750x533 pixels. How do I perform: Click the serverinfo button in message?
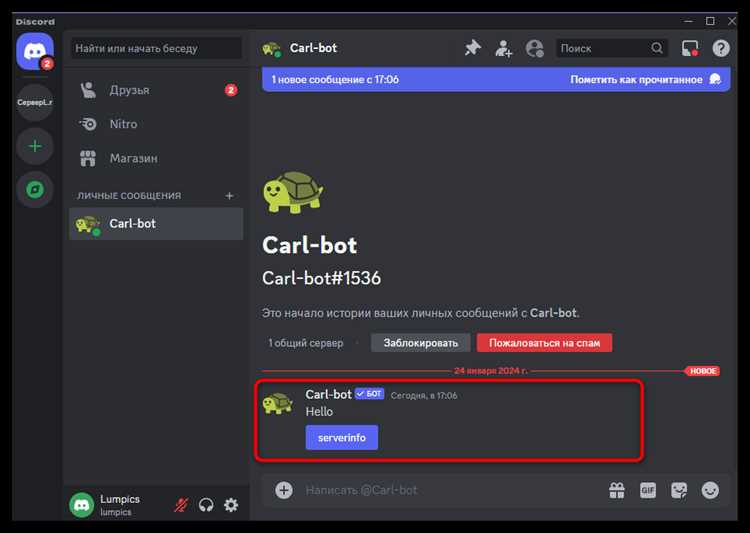point(342,437)
